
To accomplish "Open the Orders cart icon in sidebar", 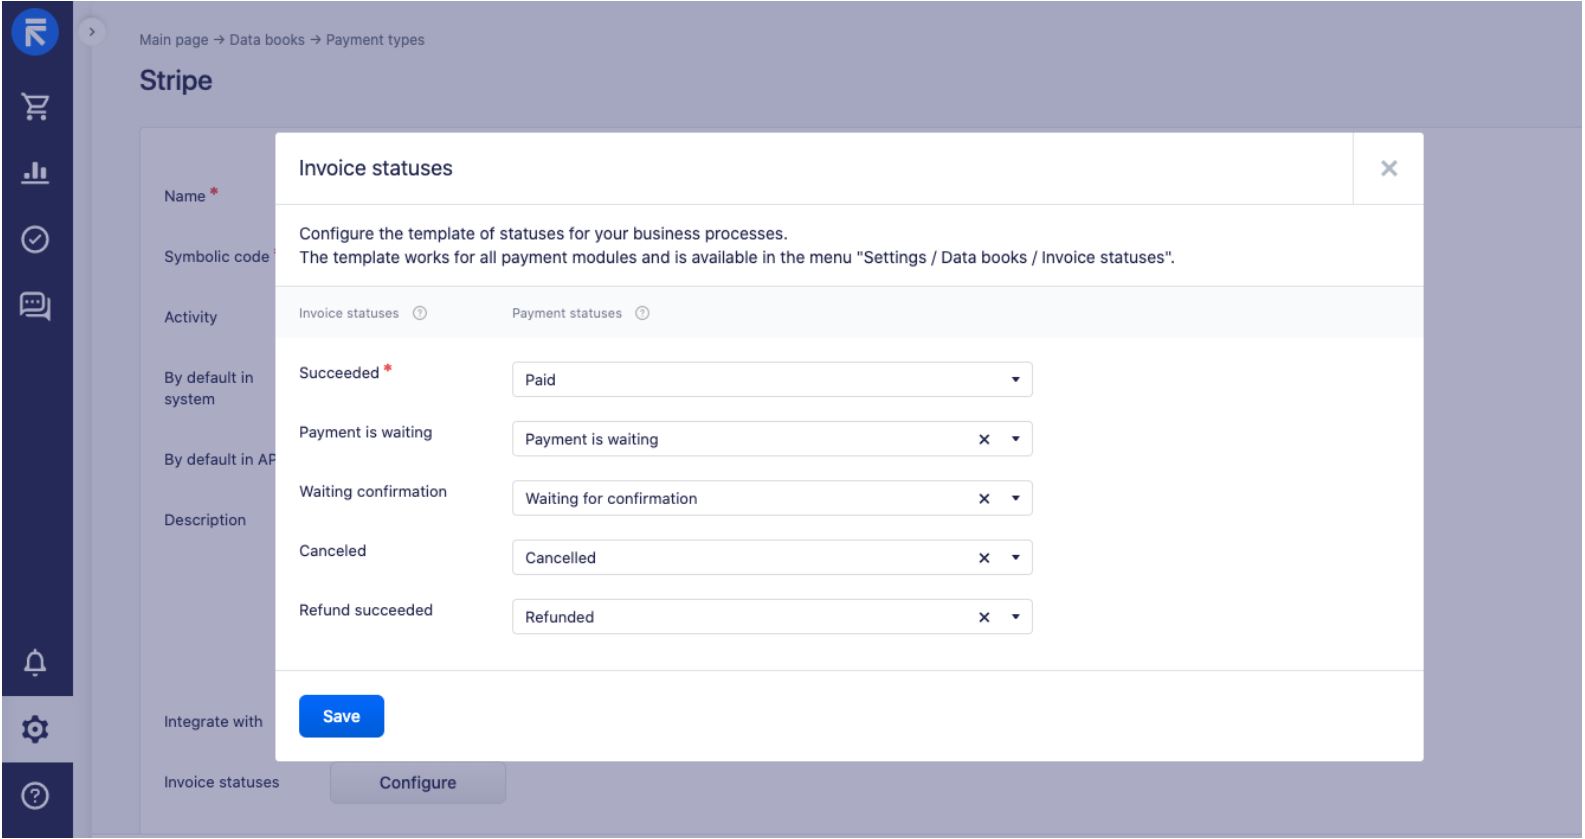I will point(36,106).
